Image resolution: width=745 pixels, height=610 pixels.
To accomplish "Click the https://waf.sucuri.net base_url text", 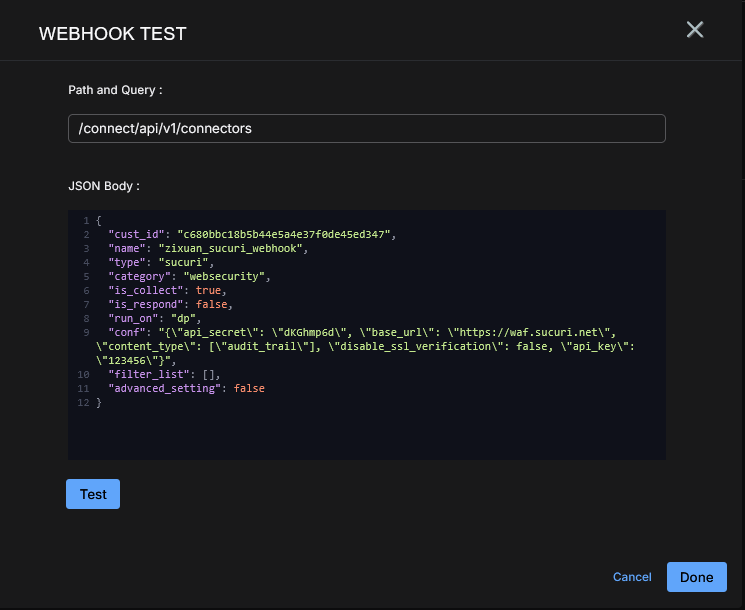I will [528, 333].
